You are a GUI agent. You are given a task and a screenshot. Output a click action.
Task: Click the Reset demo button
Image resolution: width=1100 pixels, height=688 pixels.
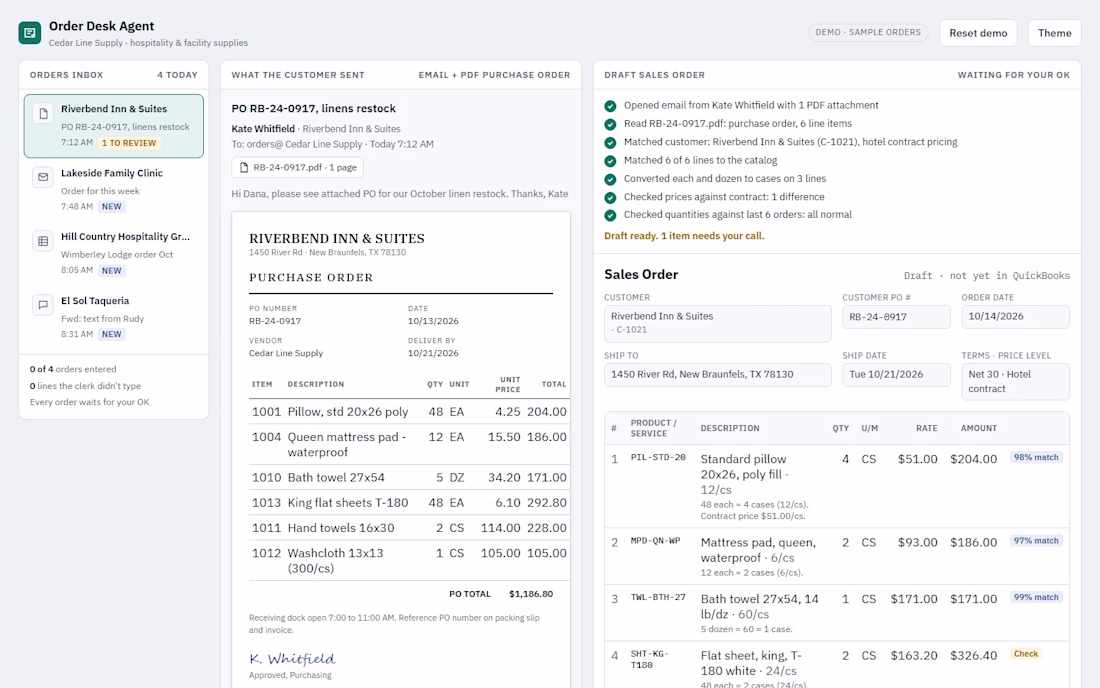(x=978, y=33)
